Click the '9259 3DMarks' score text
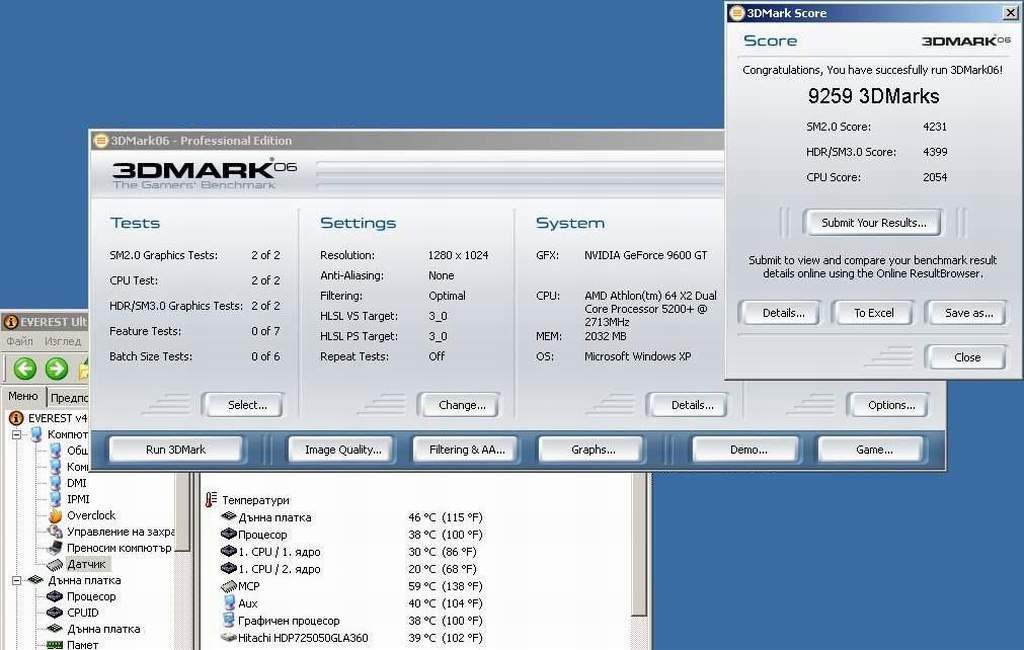The width and height of the screenshot is (1024, 650). tap(873, 97)
